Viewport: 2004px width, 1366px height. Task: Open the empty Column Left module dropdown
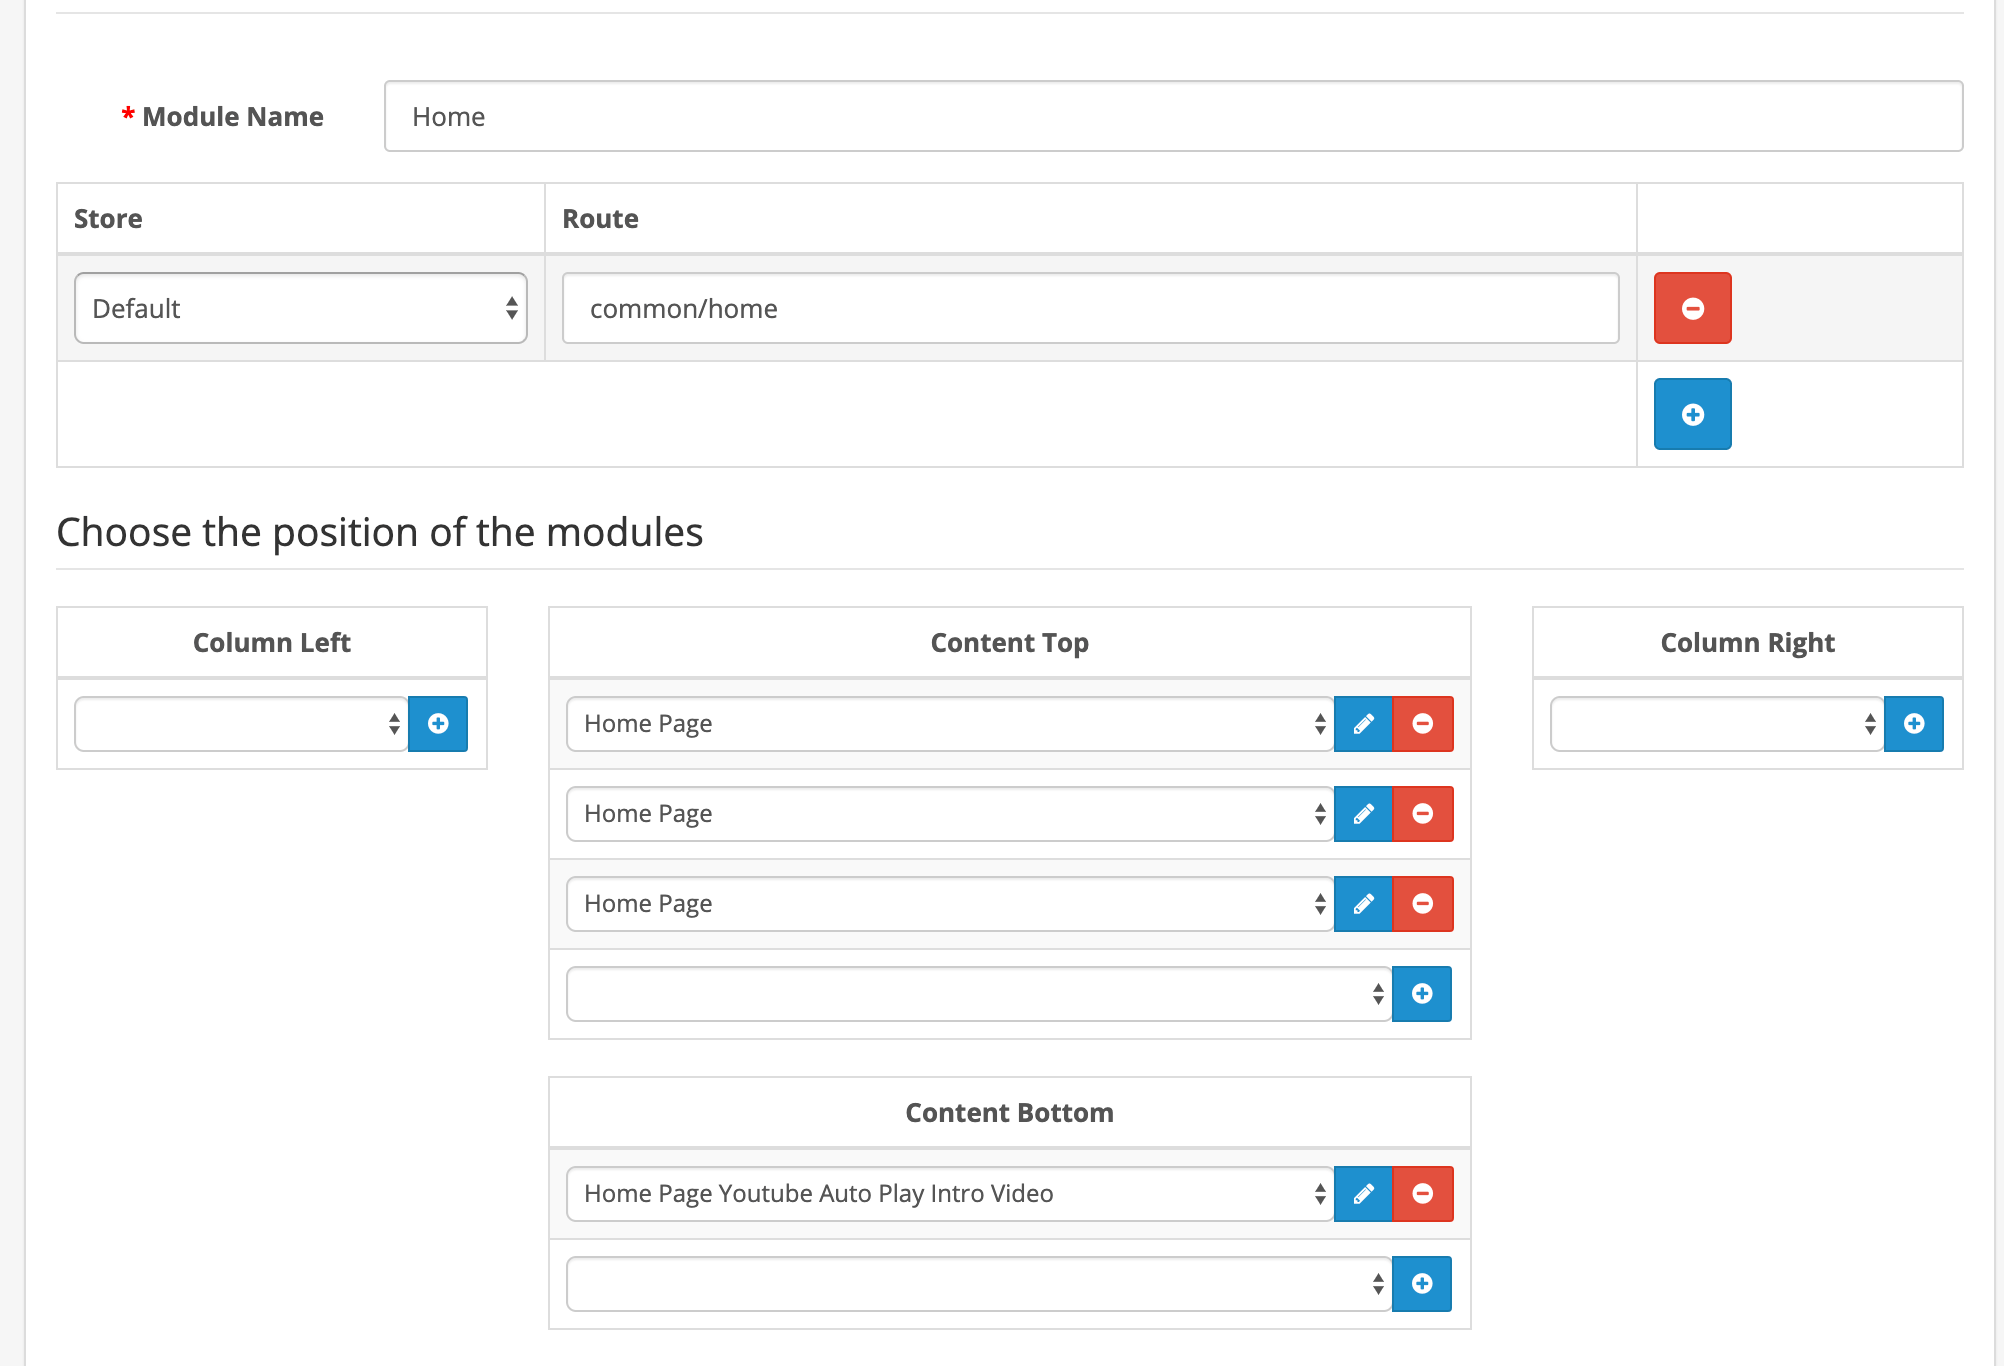pyautogui.click(x=241, y=724)
